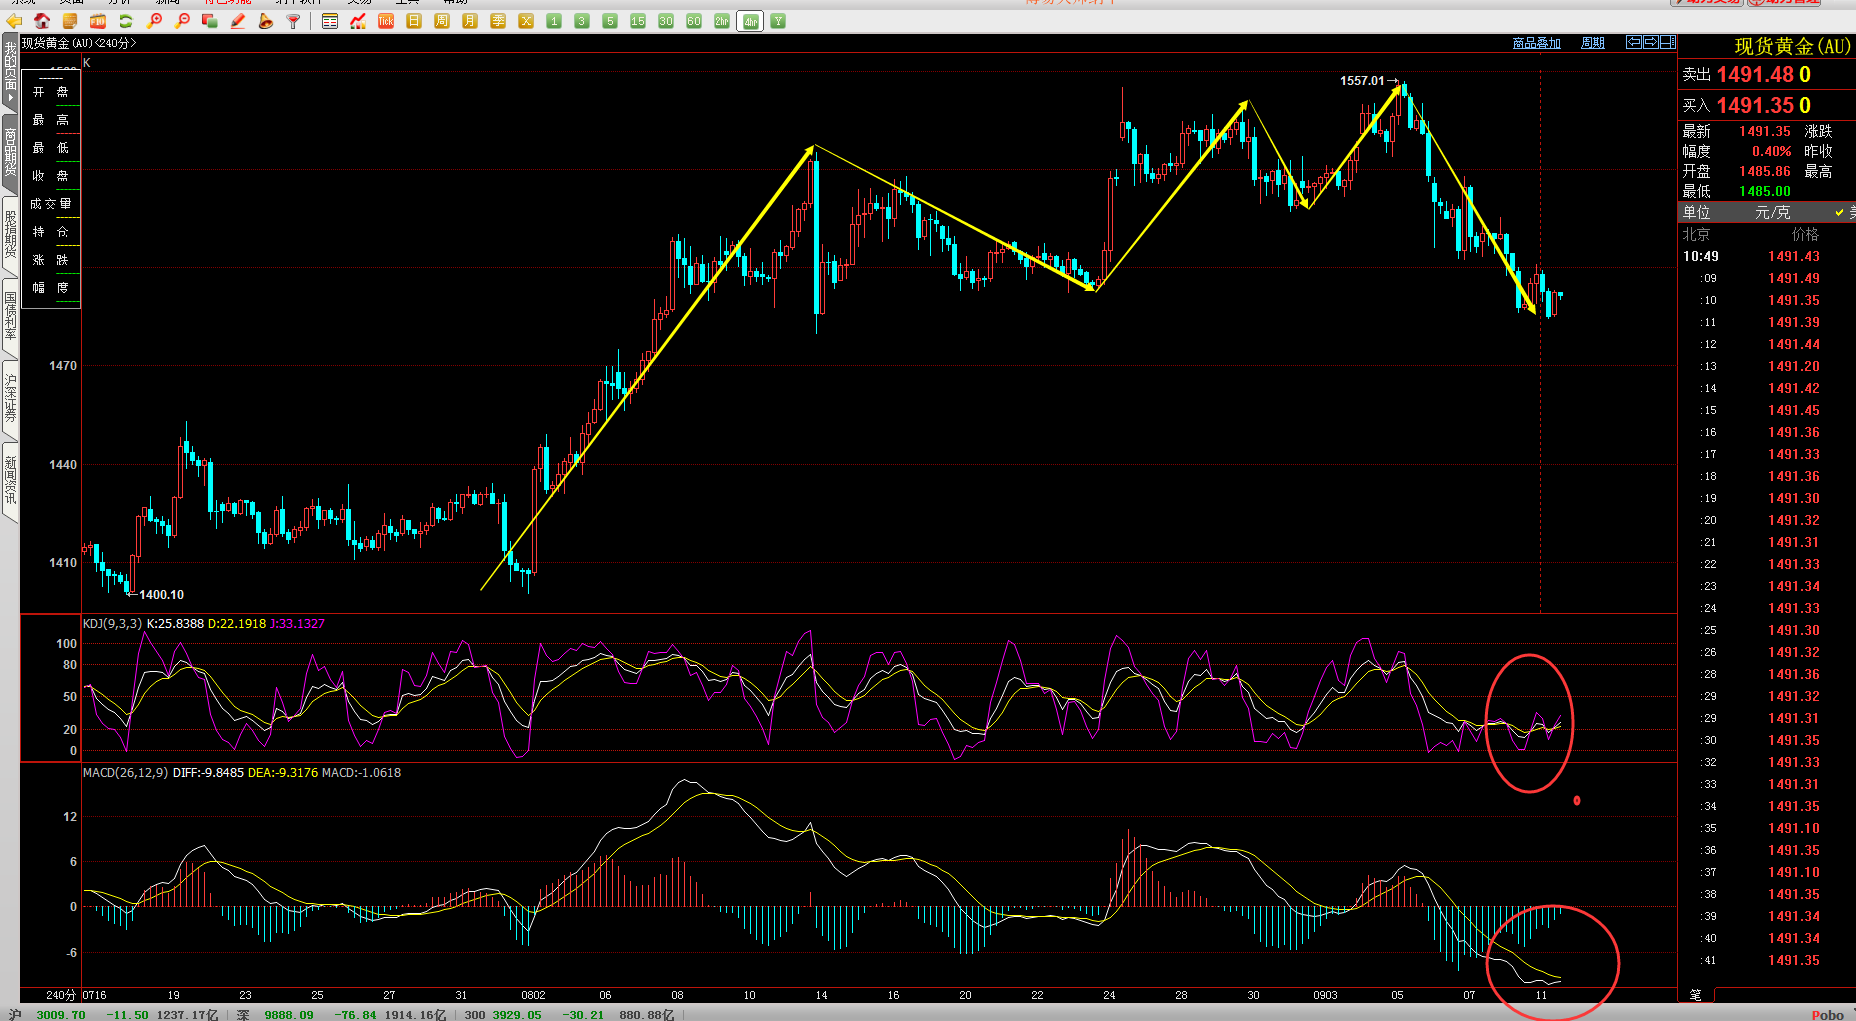Image resolution: width=1856 pixels, height=1021 pixels.
Task: Click 开盘 1485.86 value
Action: 1764,171
